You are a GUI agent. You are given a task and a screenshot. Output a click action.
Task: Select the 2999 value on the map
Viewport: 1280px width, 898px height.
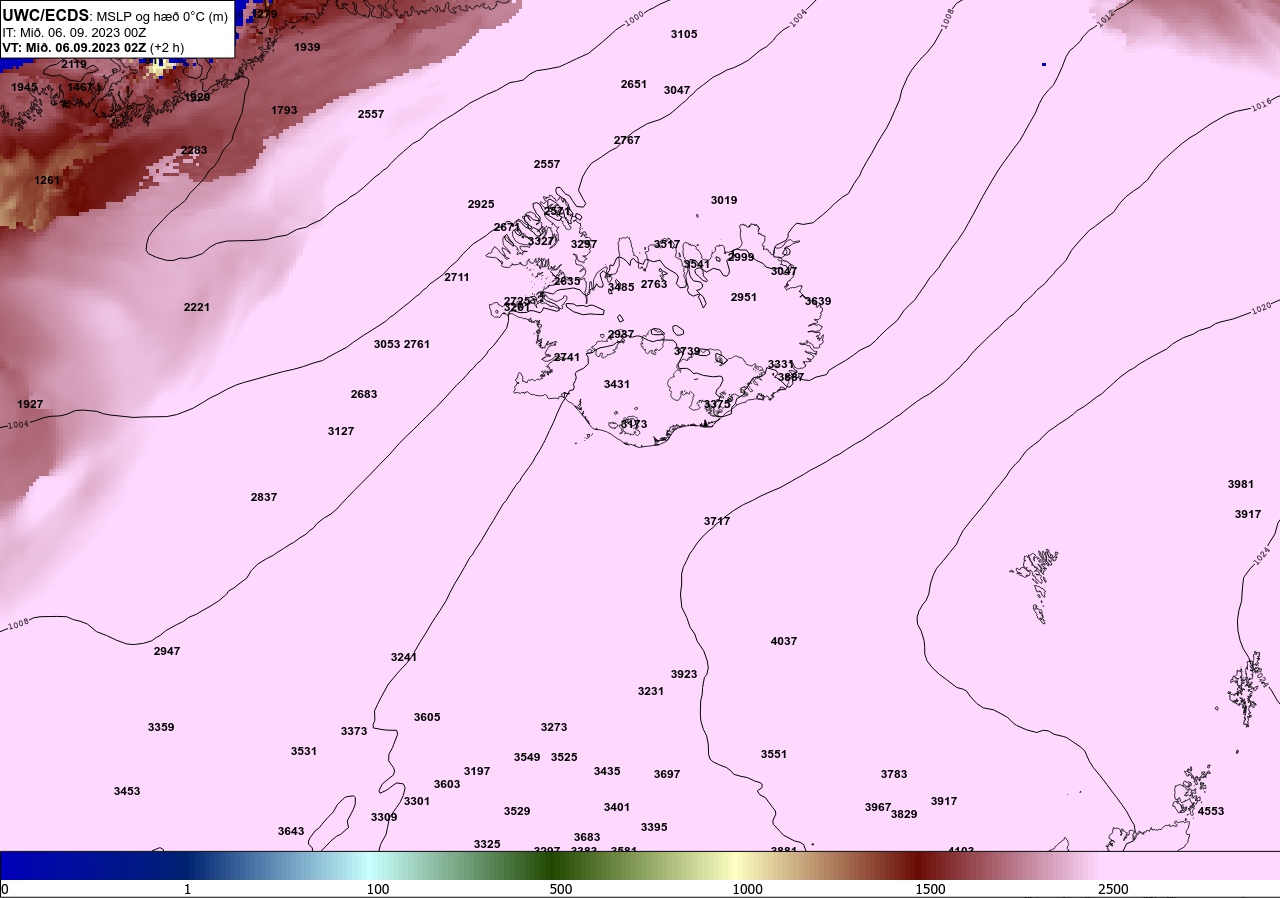point(741,257)
